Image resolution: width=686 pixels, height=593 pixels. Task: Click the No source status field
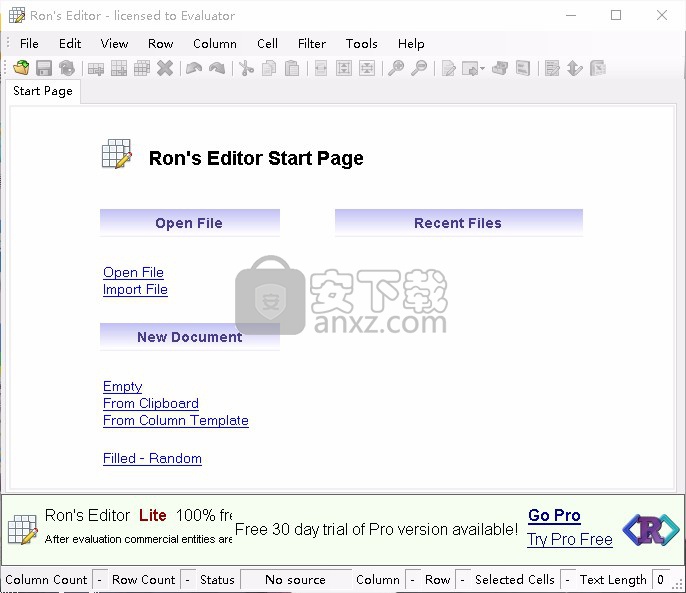point(296,580)
